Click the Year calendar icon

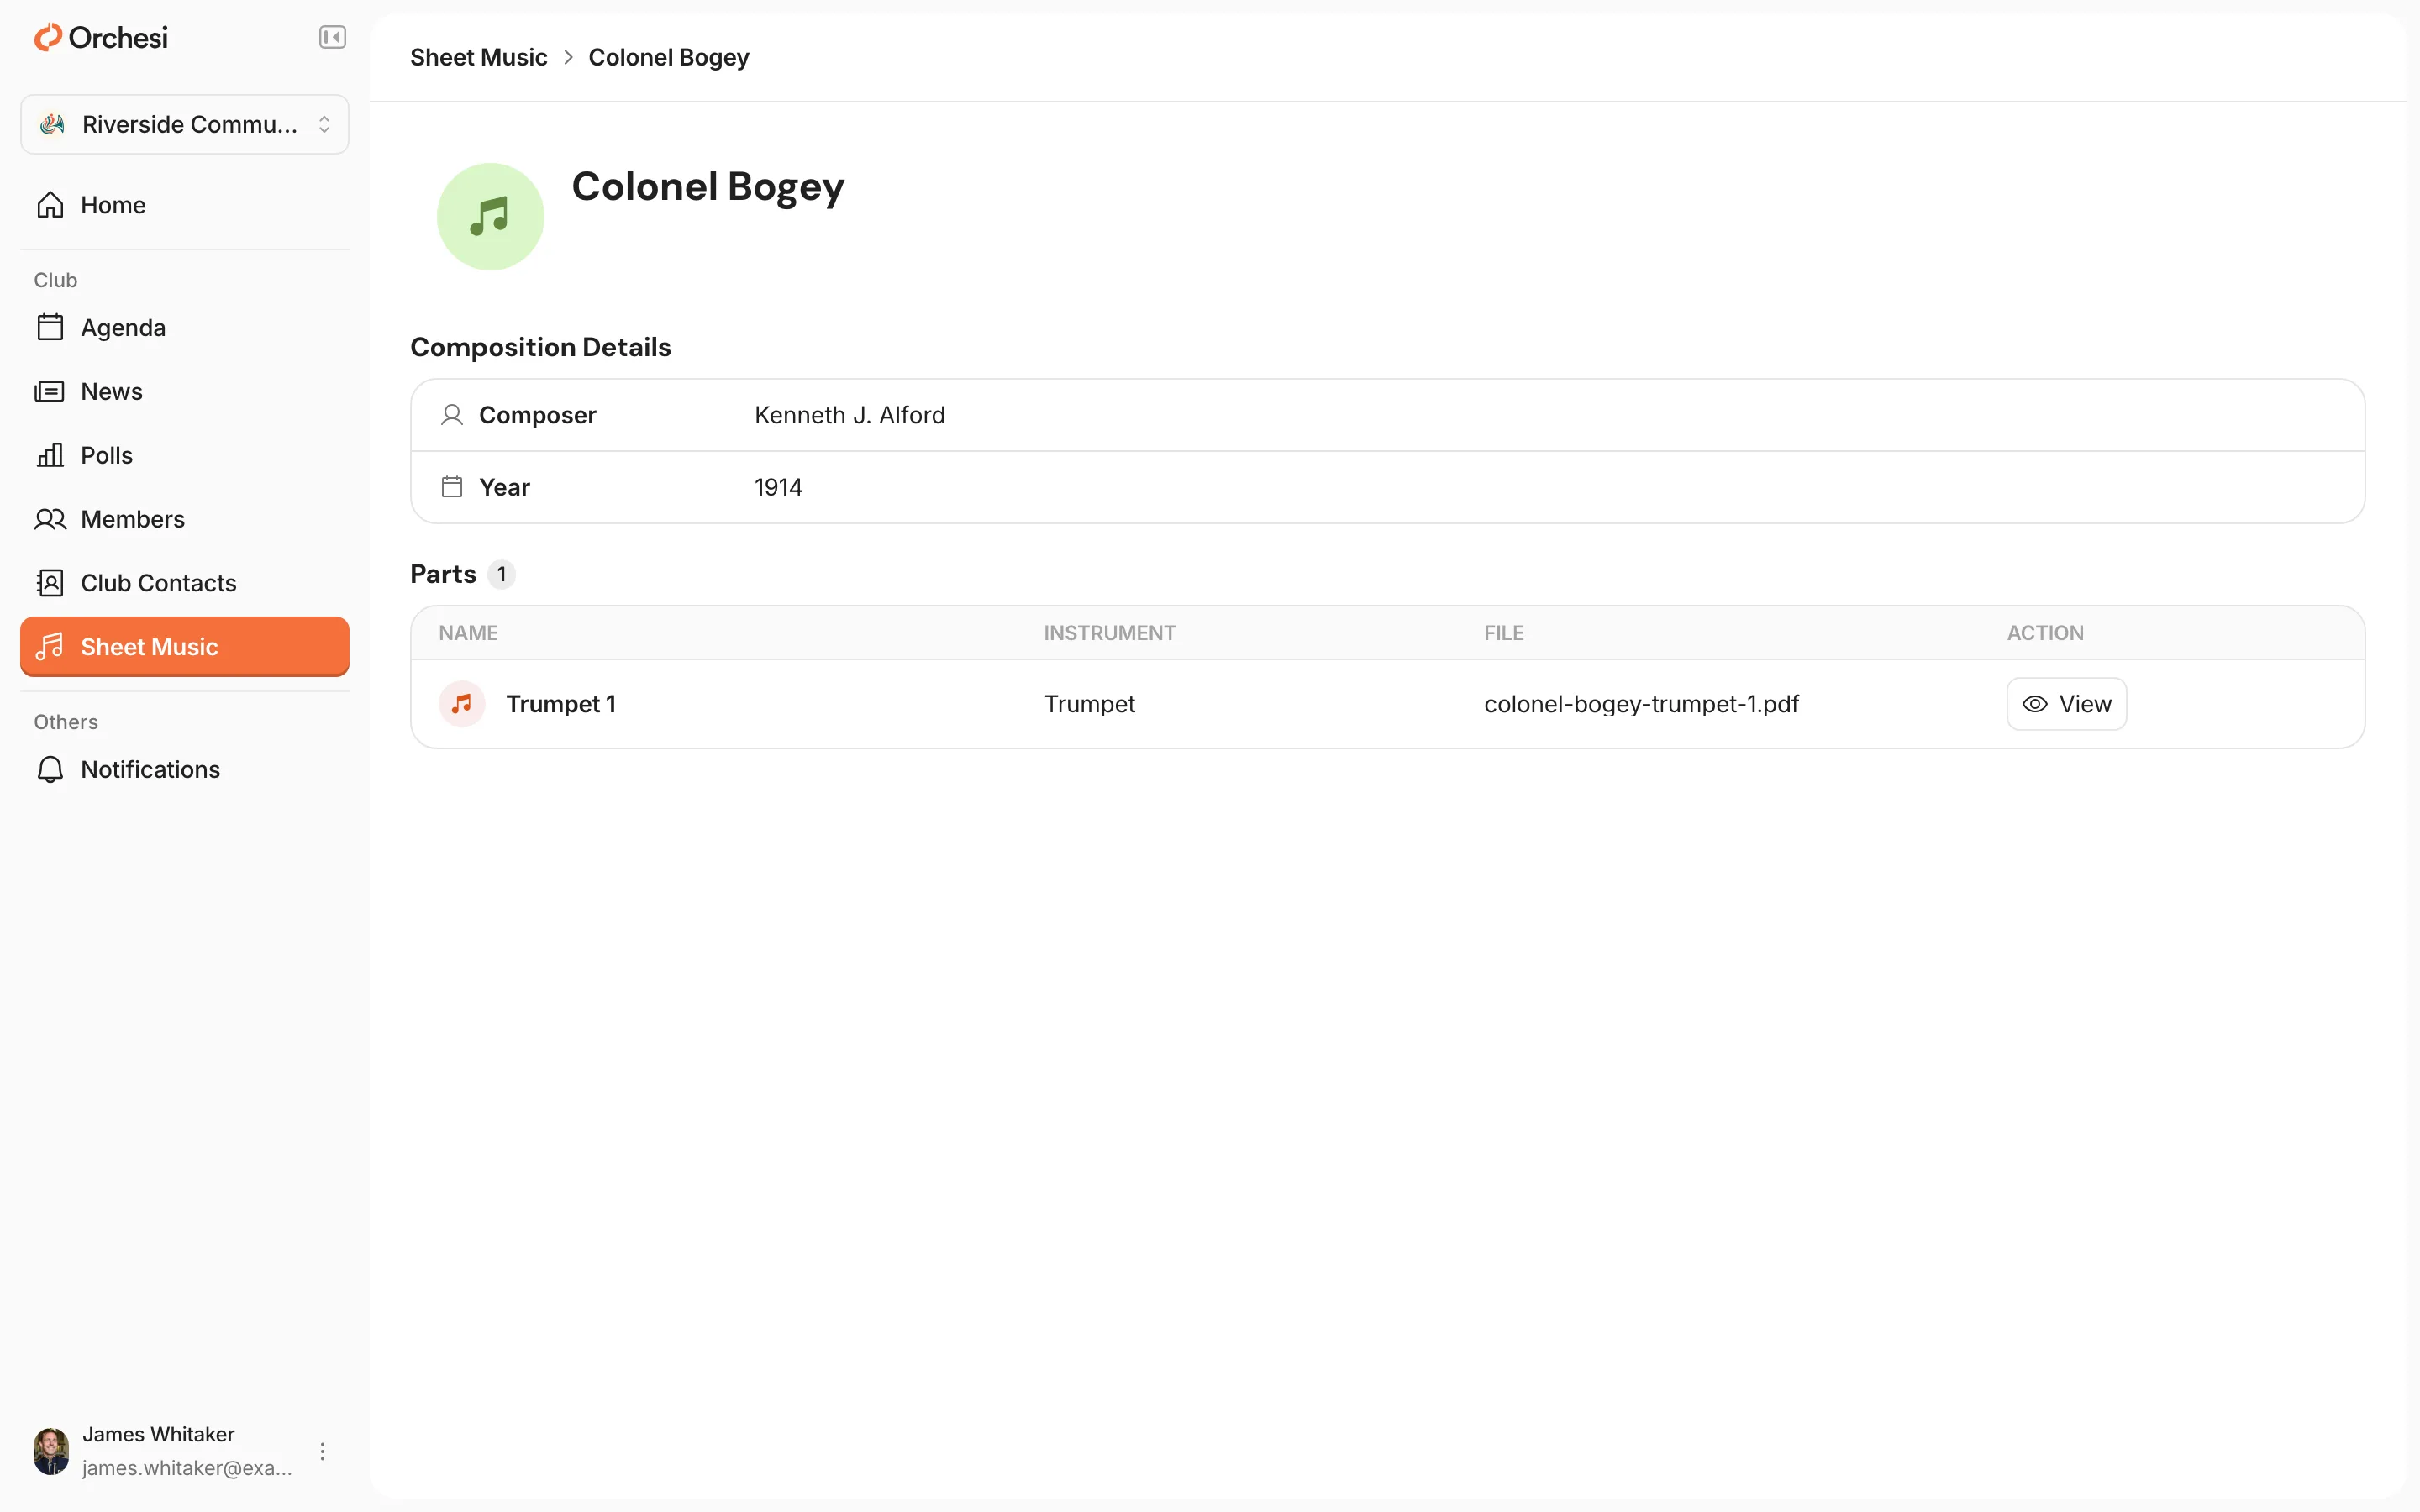click(452, 487)
